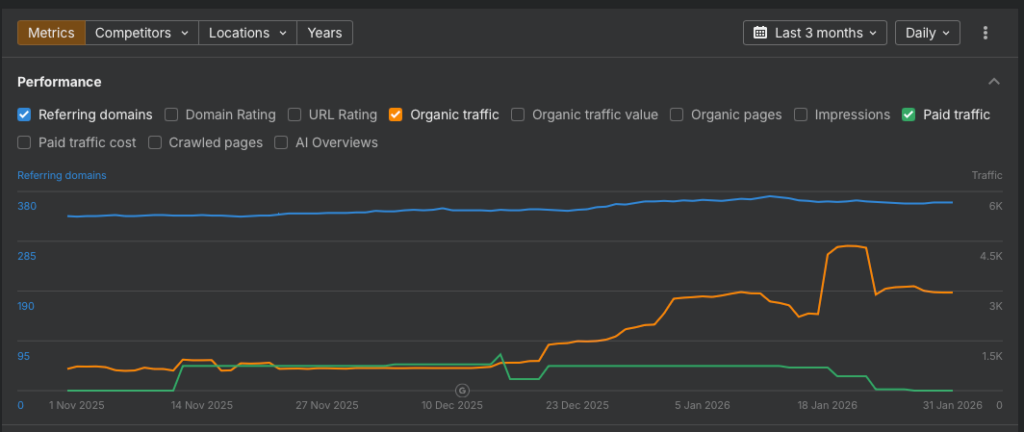Open the Last 3 months dropdown
The height and width of the screenshot is (432, 1024).
(x=815, y=33)
